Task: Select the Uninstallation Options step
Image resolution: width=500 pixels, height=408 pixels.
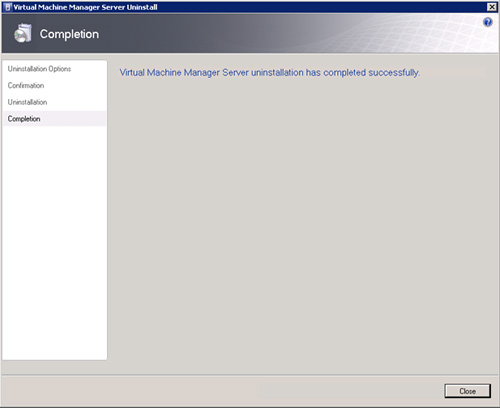Action: click(39, 69)
